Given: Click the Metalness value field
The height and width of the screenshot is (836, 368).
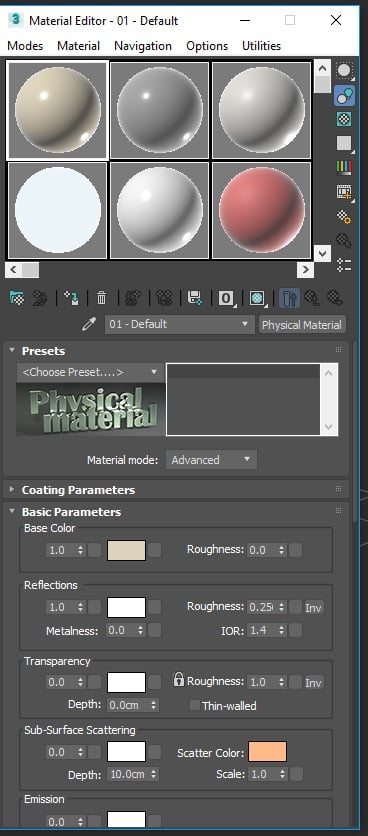Looking at the screenshot, I should [121, 630].
